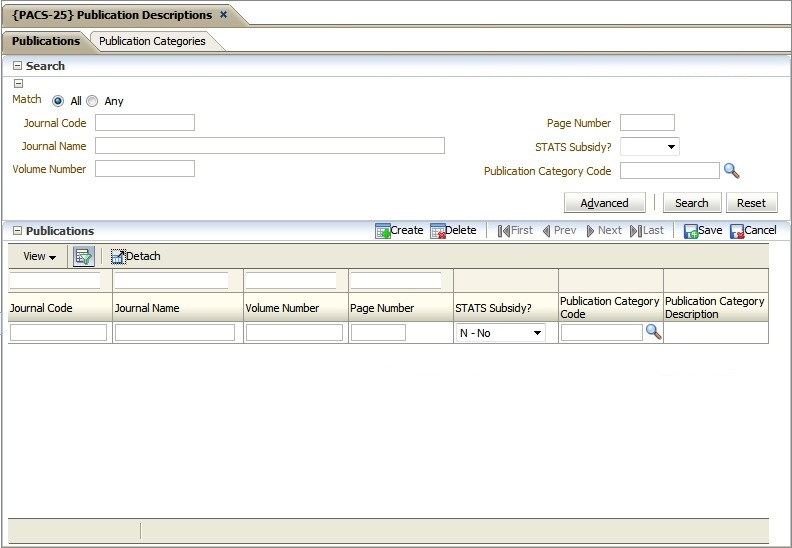The height and width of the screenshot is (548, 792).
Task: Delete the selected publication record
Action: 453,231
